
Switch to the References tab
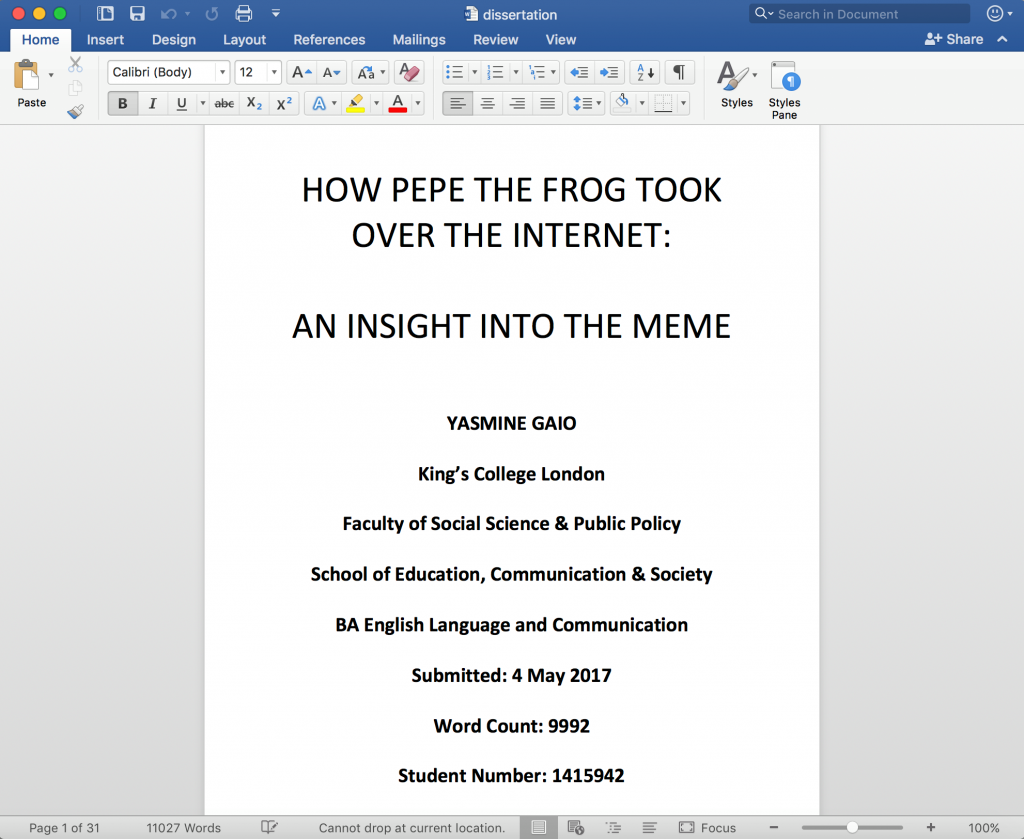[329, 40]
